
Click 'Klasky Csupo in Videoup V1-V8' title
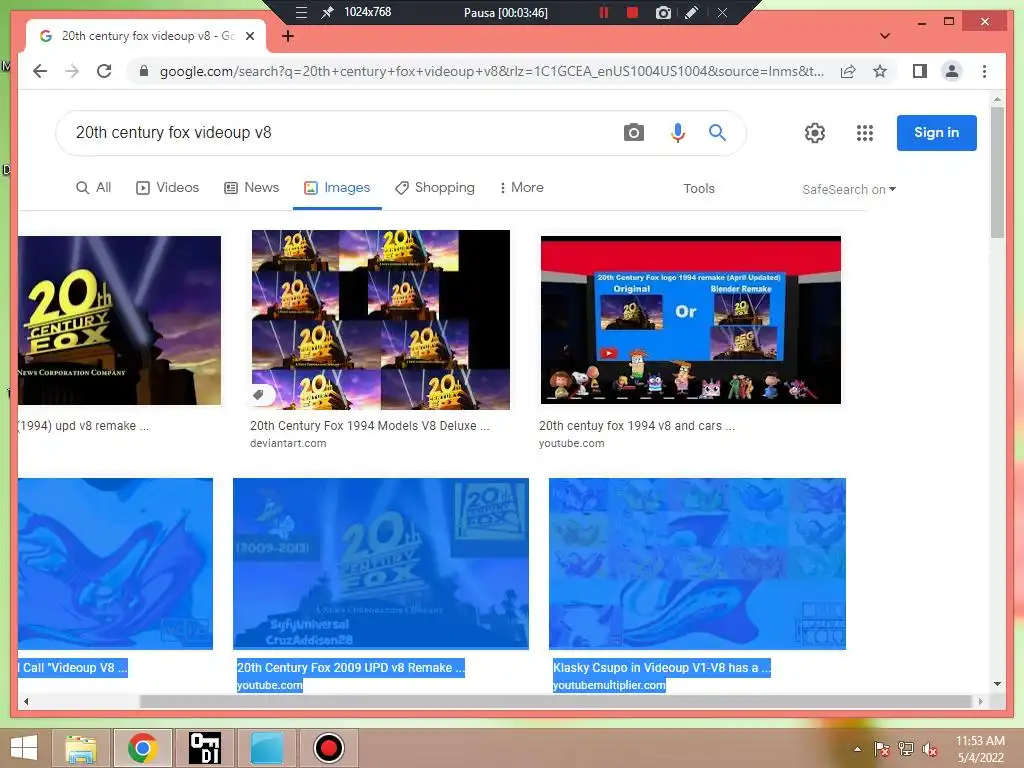662,668
